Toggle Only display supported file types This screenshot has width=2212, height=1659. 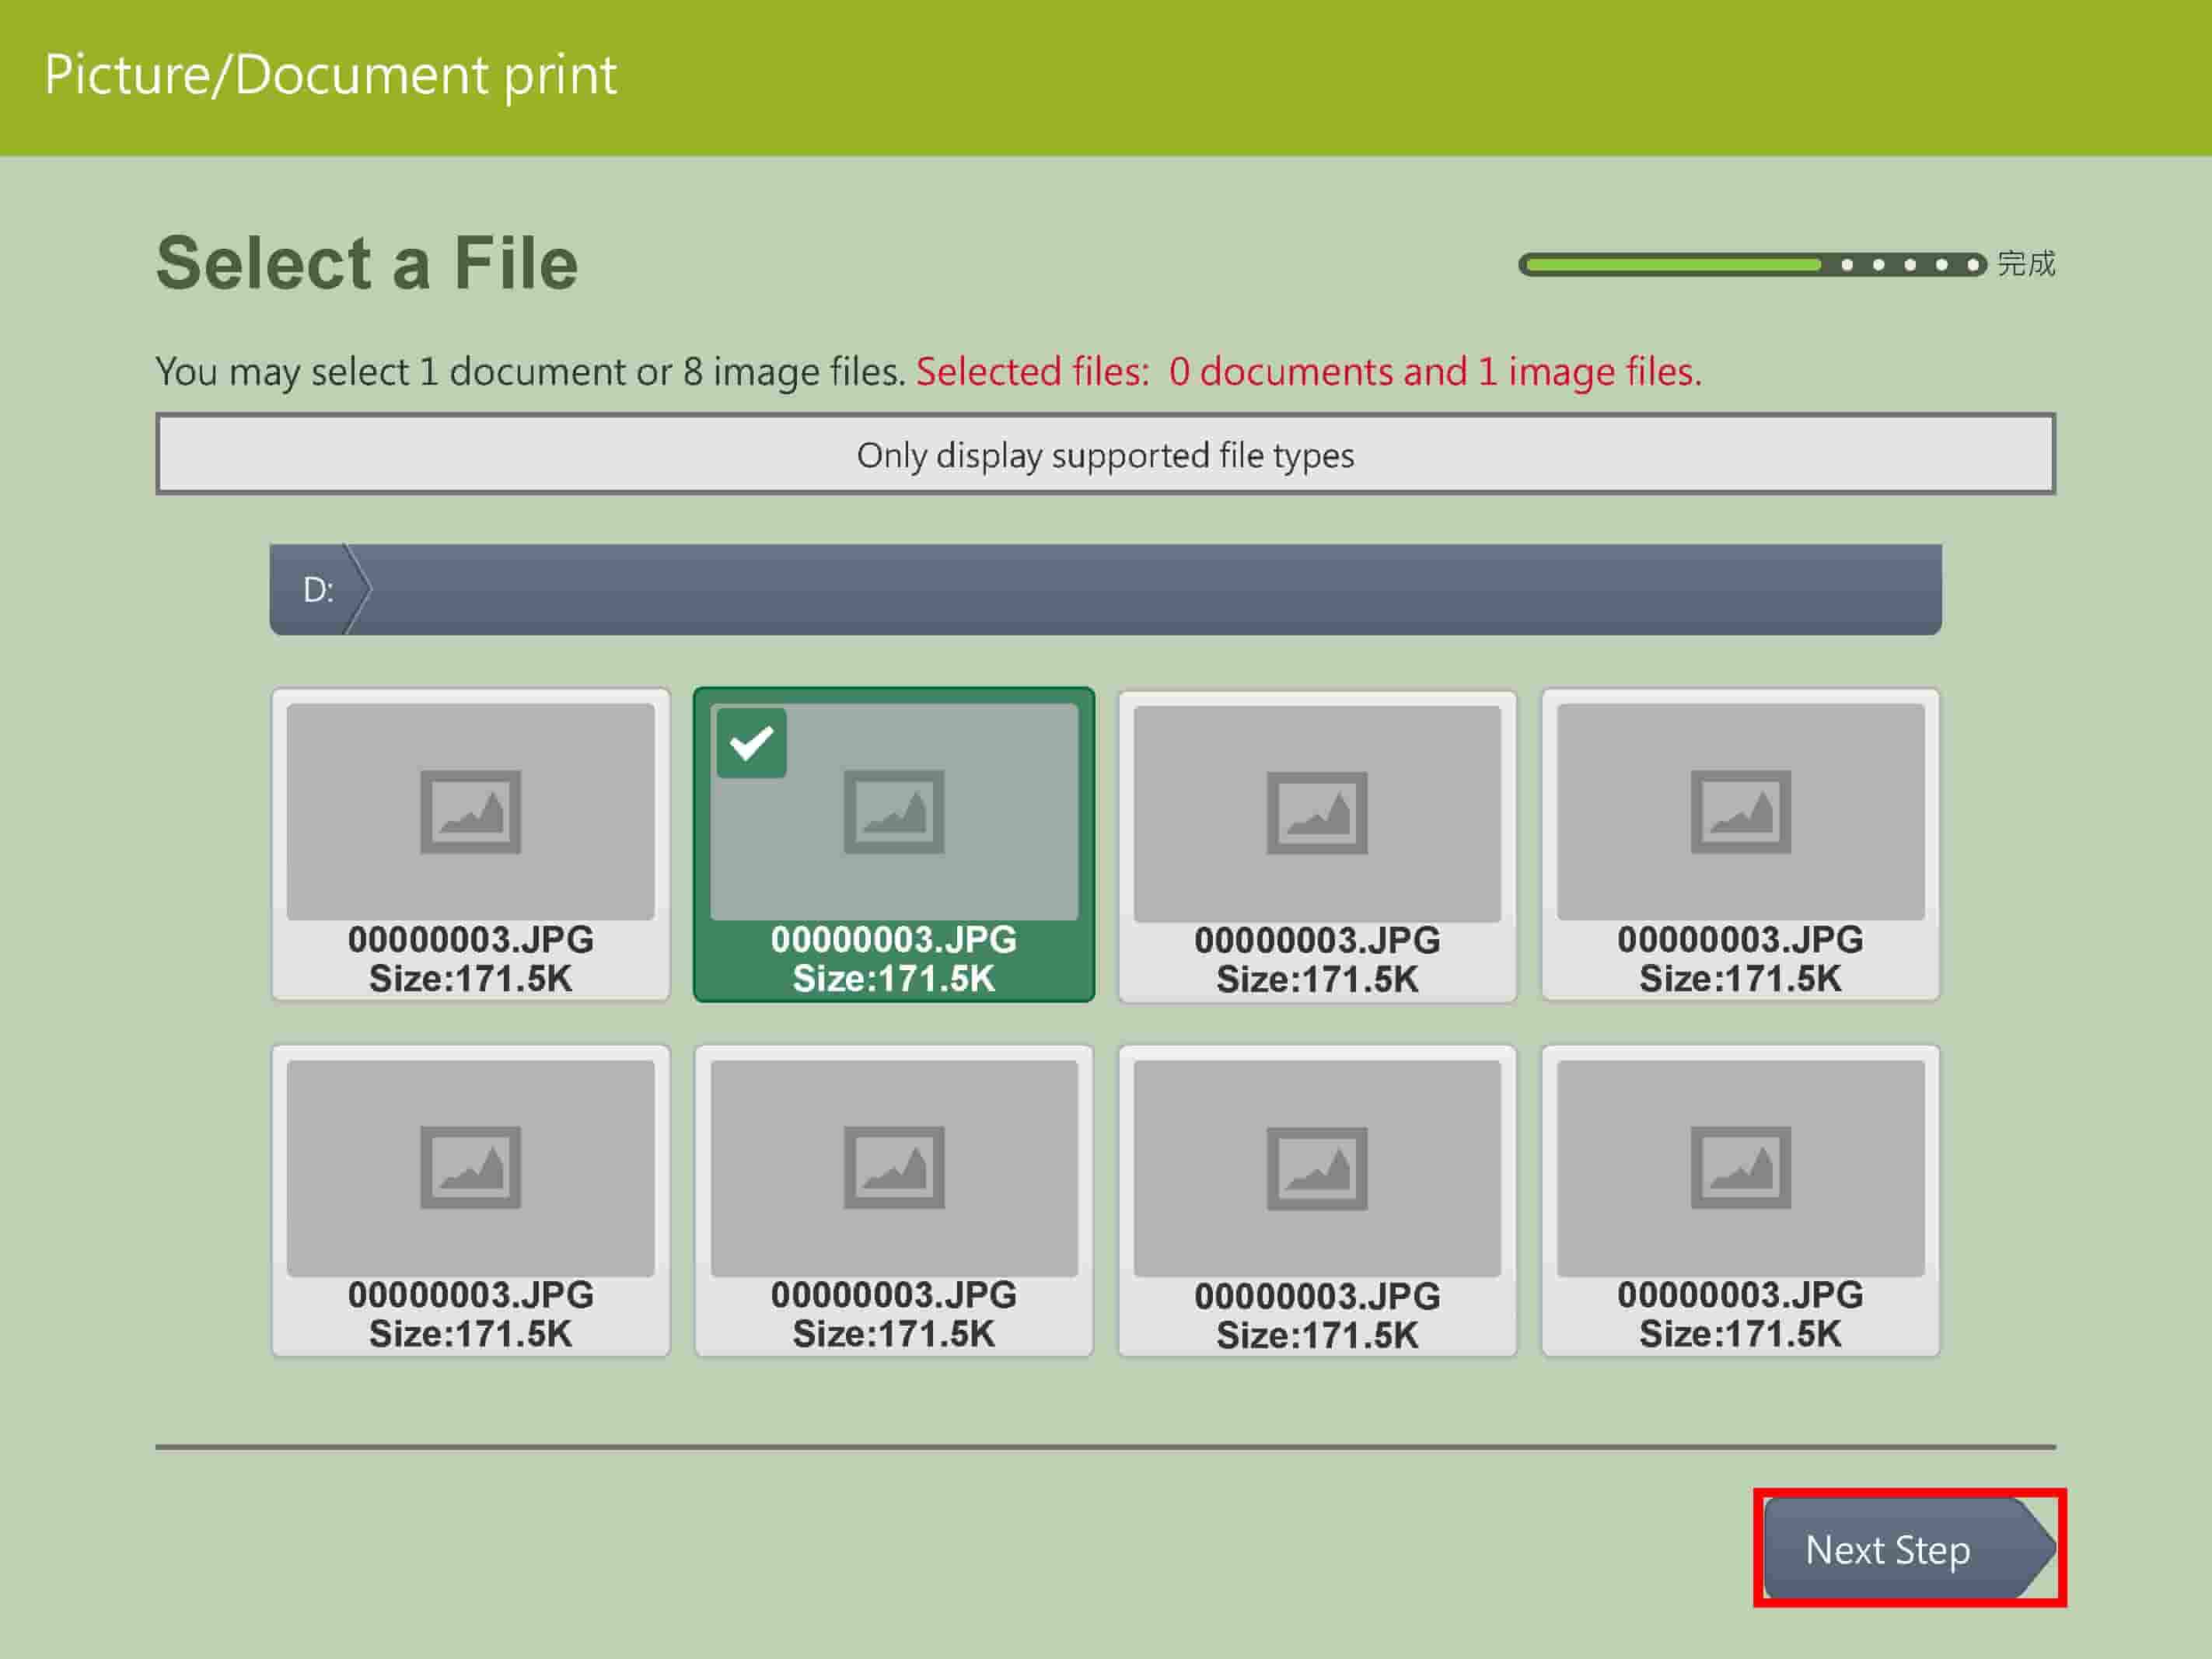1105,454
